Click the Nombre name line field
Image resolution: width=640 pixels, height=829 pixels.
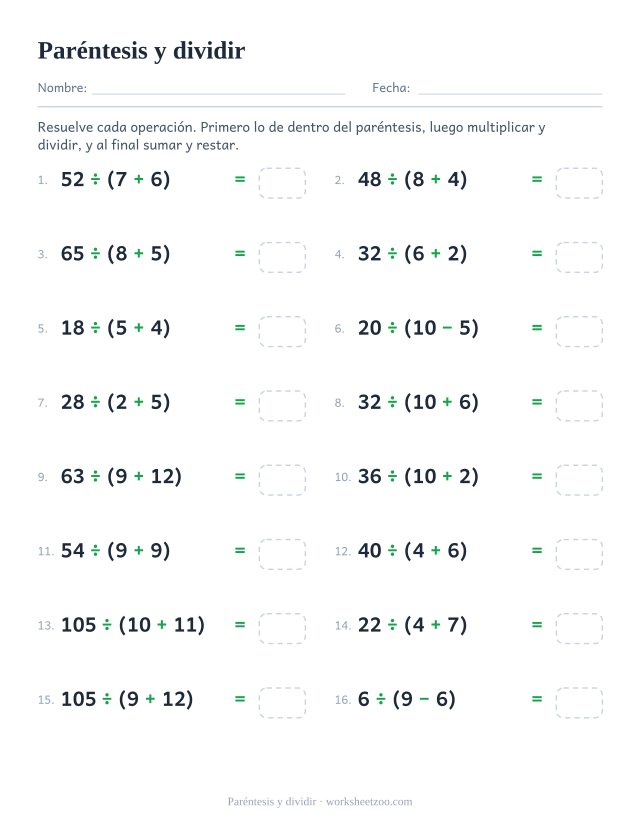click(x=218, y=88)
